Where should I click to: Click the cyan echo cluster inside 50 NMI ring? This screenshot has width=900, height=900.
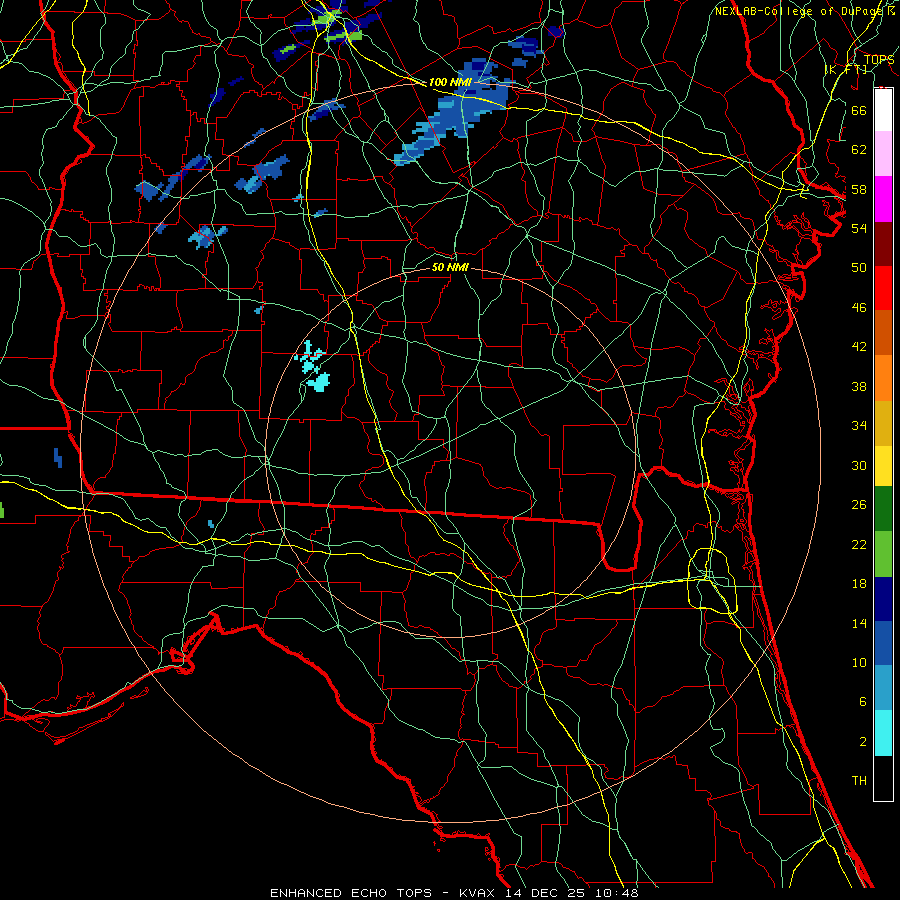coord(313,367)
